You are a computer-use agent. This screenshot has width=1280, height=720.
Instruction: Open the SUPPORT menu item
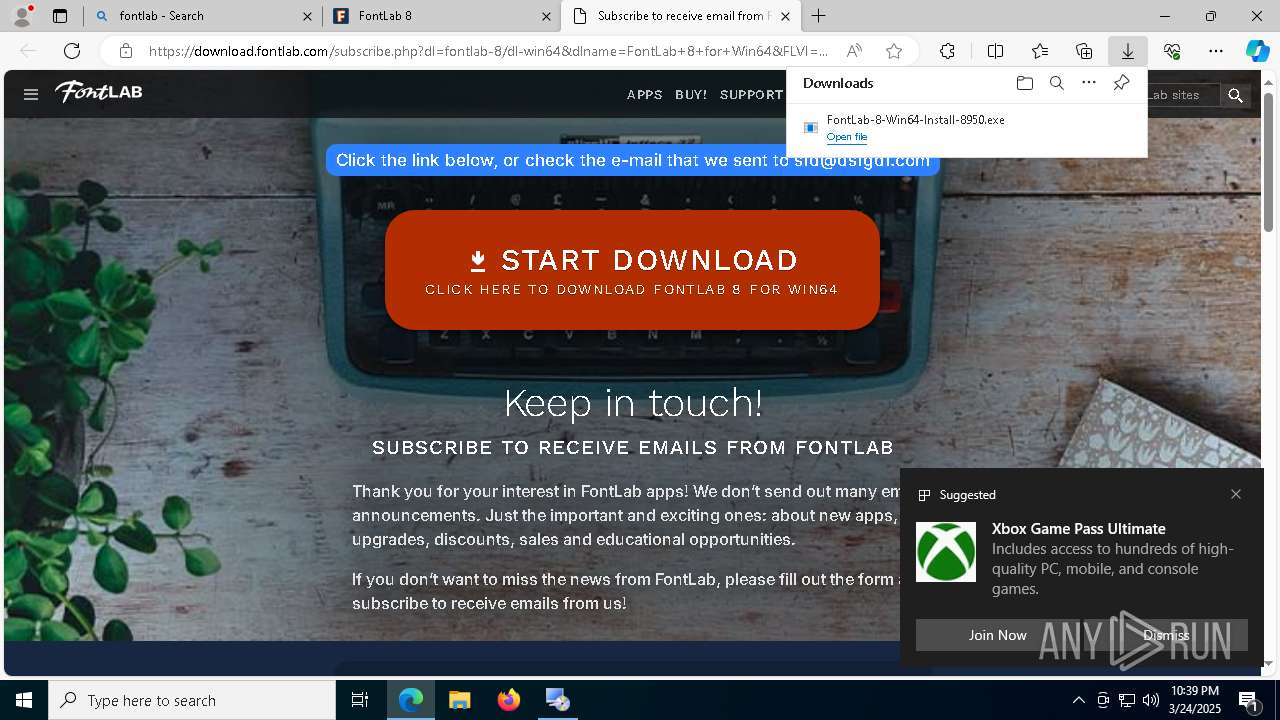(751, 95)
